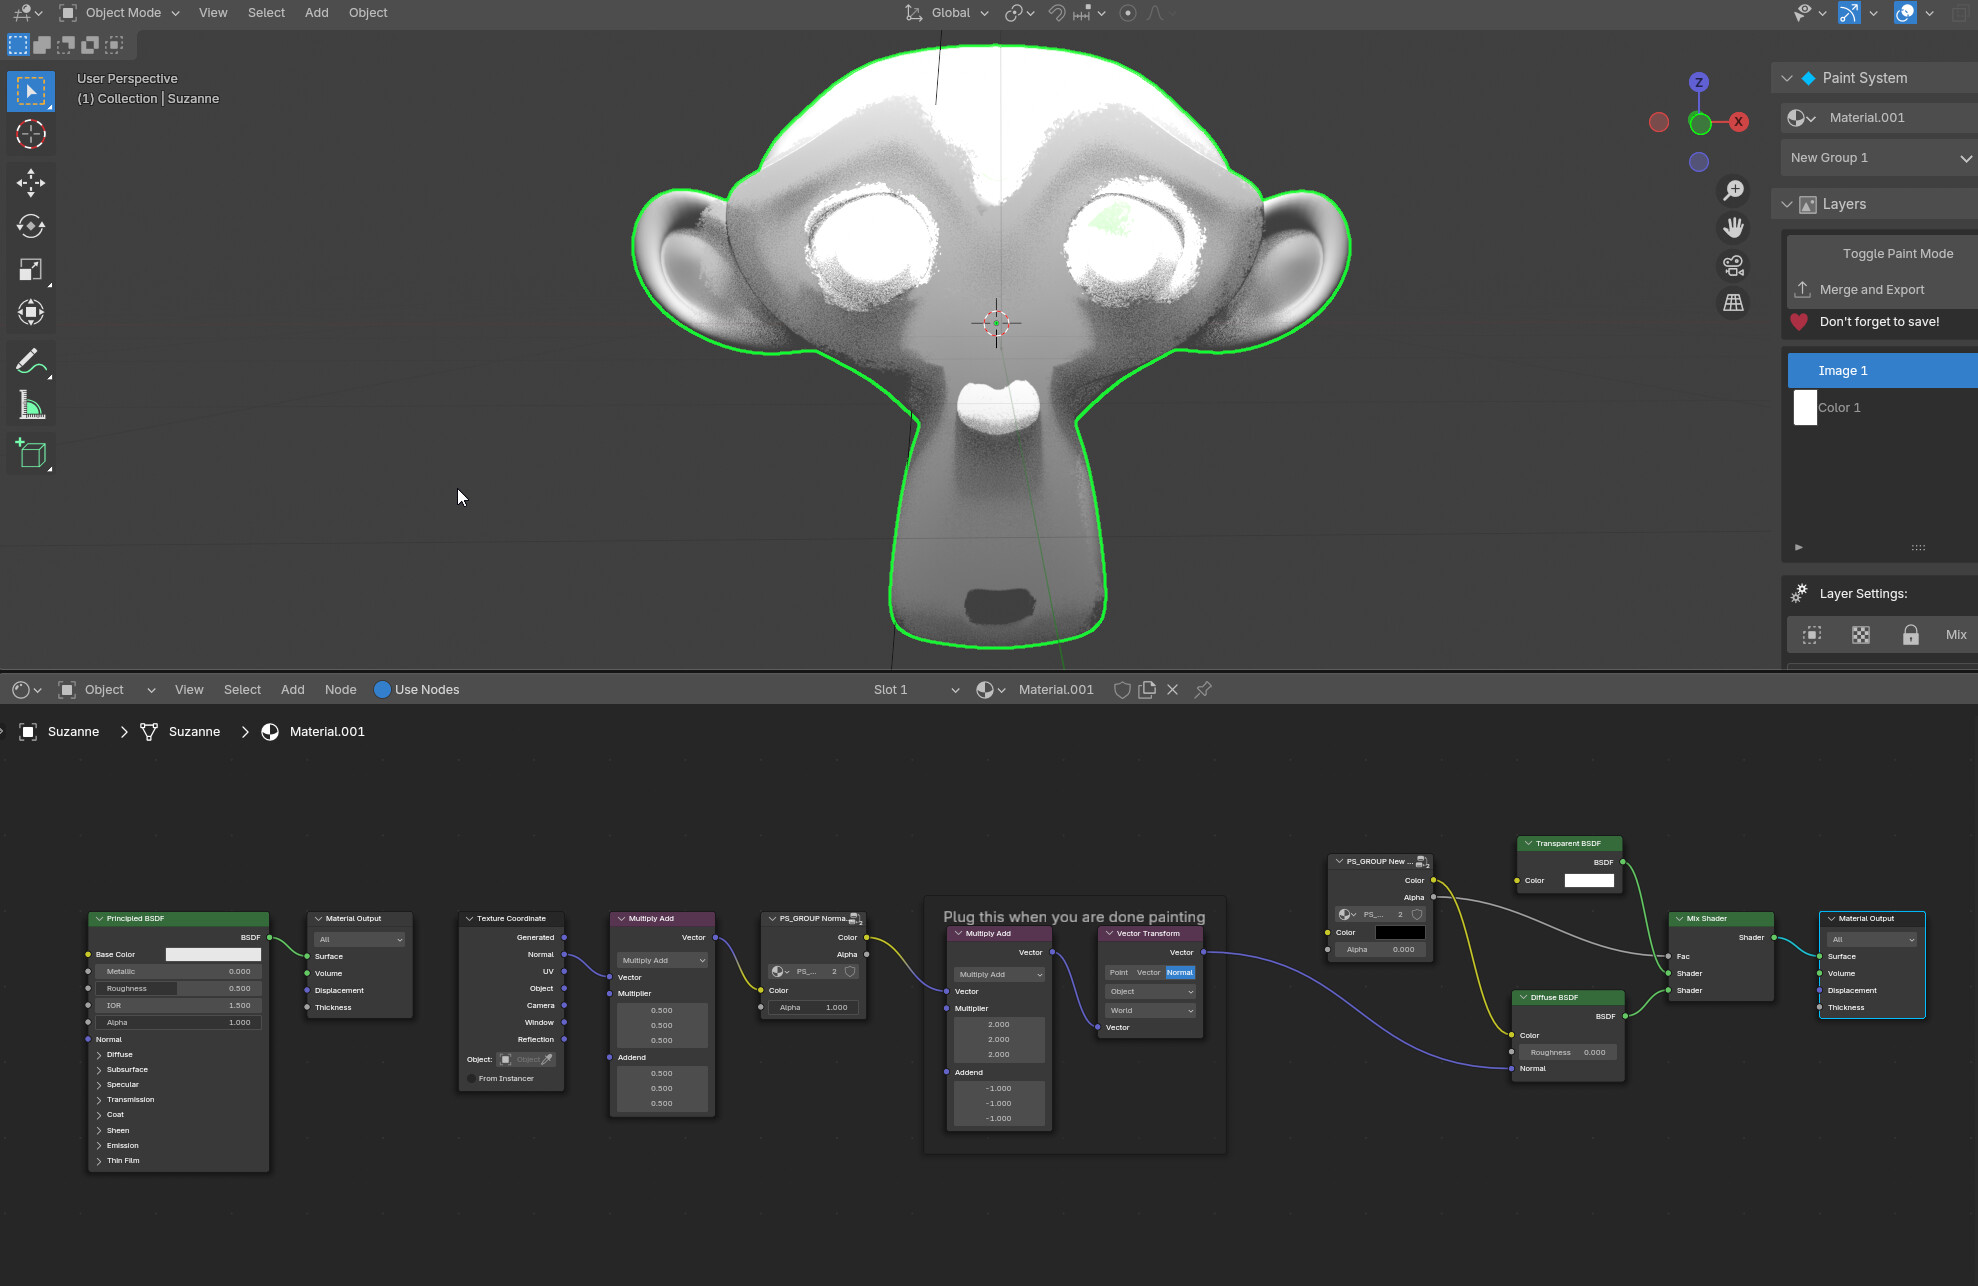Open the node editor View menu
This screenshot has width=1978, height=1286.
pyautogui.click(x=189, y=690)
